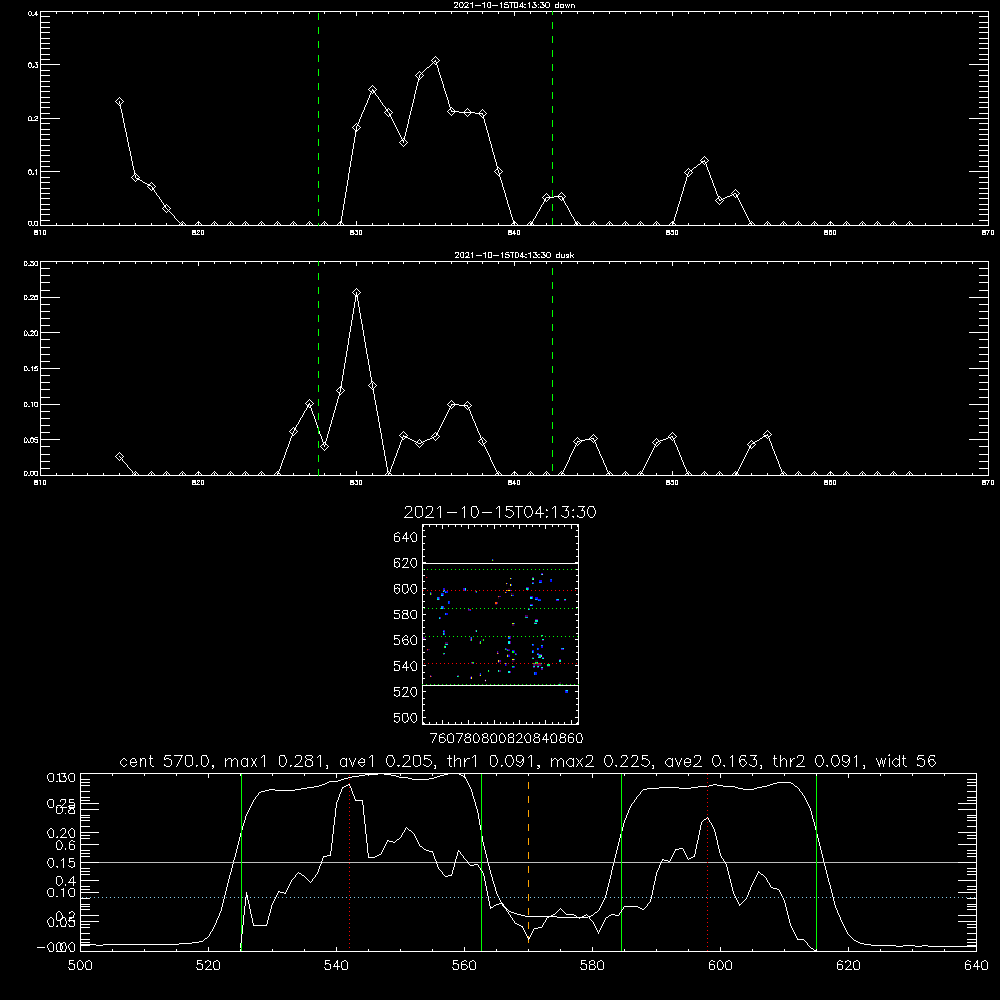1000x1000 pixels.
Task: Click the first diamond marker in the dawn plot
Action: tap(119, 101)
